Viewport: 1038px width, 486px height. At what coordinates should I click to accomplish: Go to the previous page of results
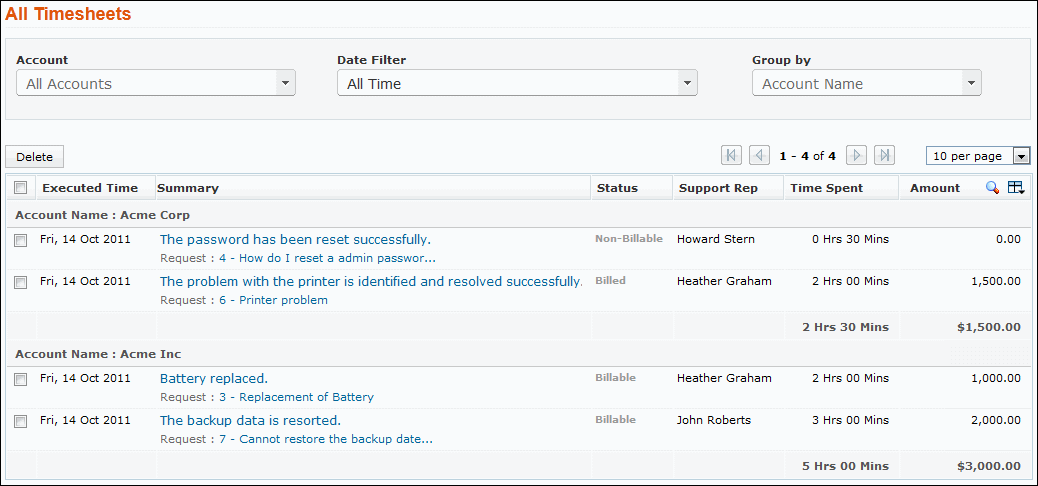point(759,155)
